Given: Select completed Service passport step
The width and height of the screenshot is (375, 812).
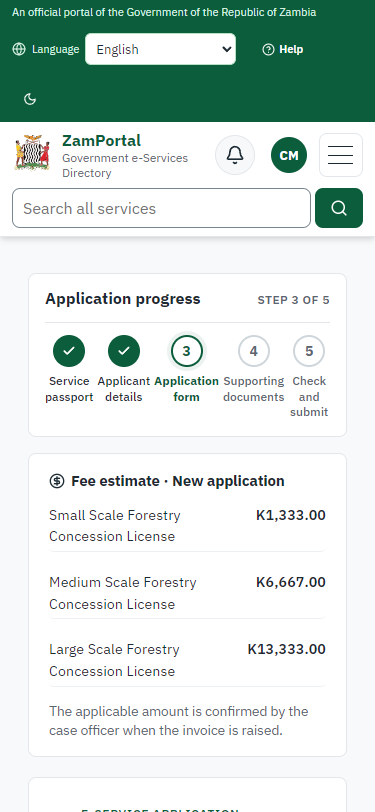Looking at the screenshot, I should (69, 351).
